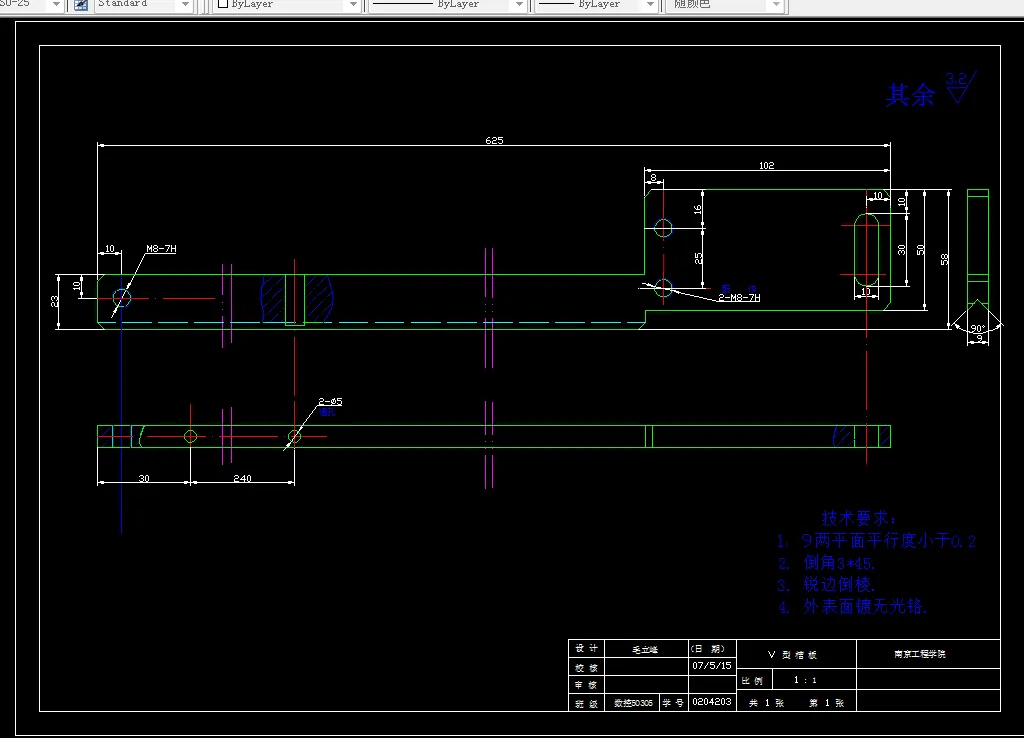Image resolution: width=1024 pixels, height=738 pixels.
Task: Select the 1:1 scale value
Action: point(805,680)
